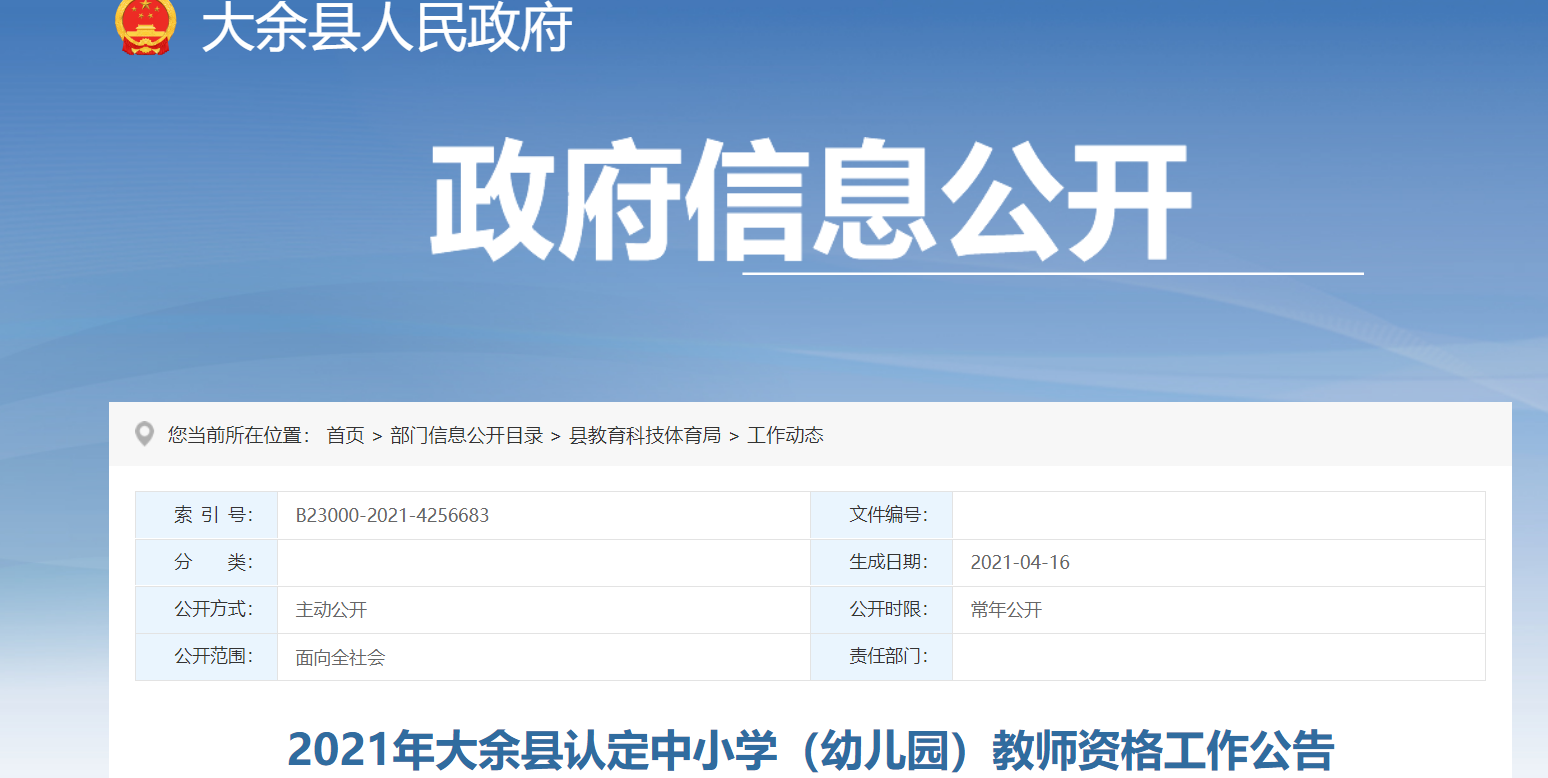Open 县教育科技体育局 breadcrumb link
Image resolution: width=1548 pixels, height=778 pixels.
645,435
